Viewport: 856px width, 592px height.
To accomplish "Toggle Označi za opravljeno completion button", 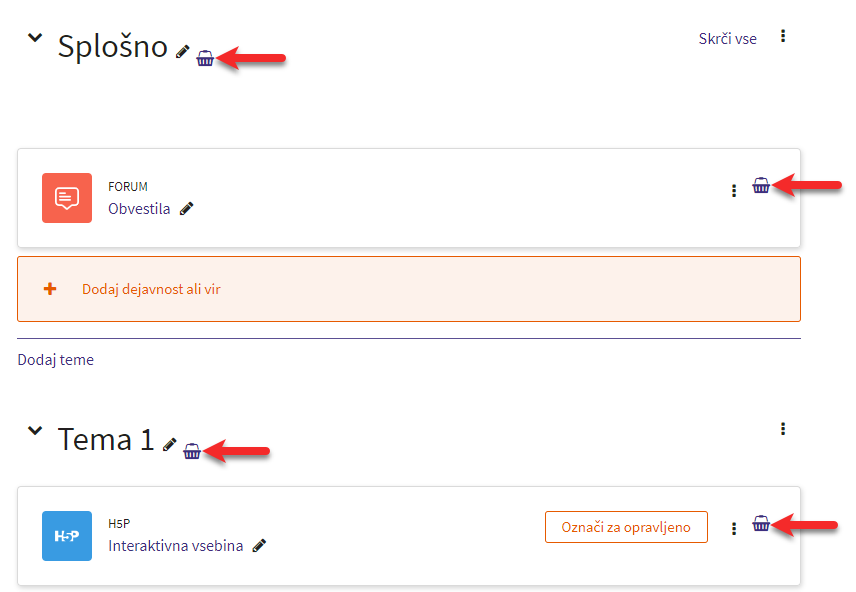I will click(626, 527).
